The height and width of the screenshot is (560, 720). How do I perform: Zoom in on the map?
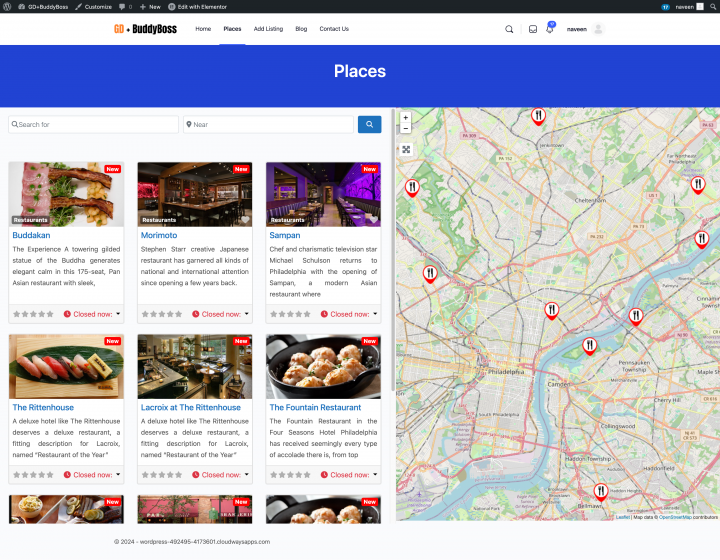[405, 117]
